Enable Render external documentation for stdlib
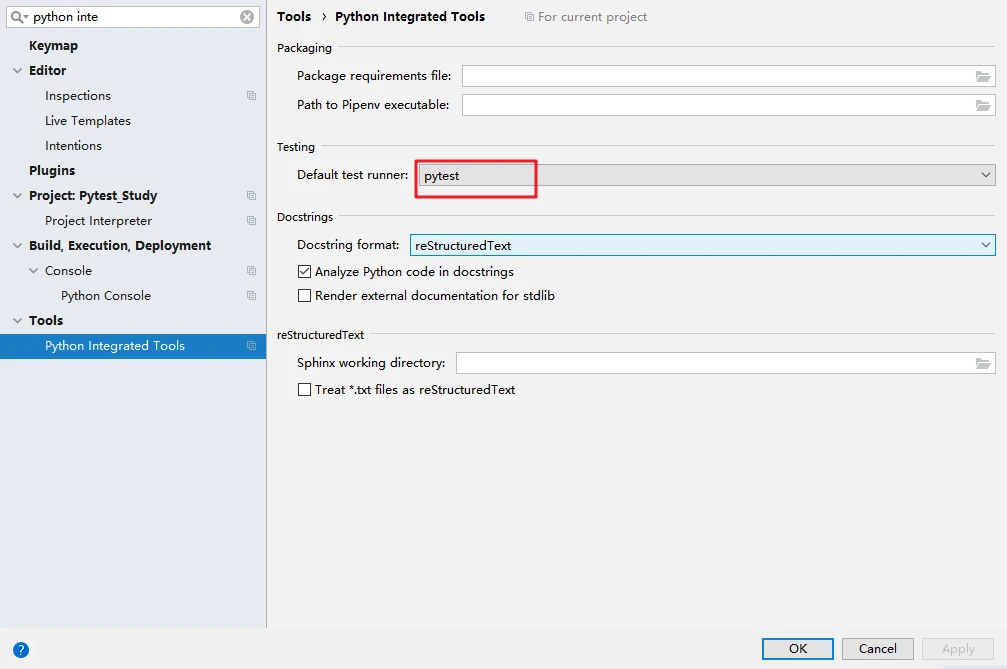This screenshot has width=1007, height=669. pos(305,296)
